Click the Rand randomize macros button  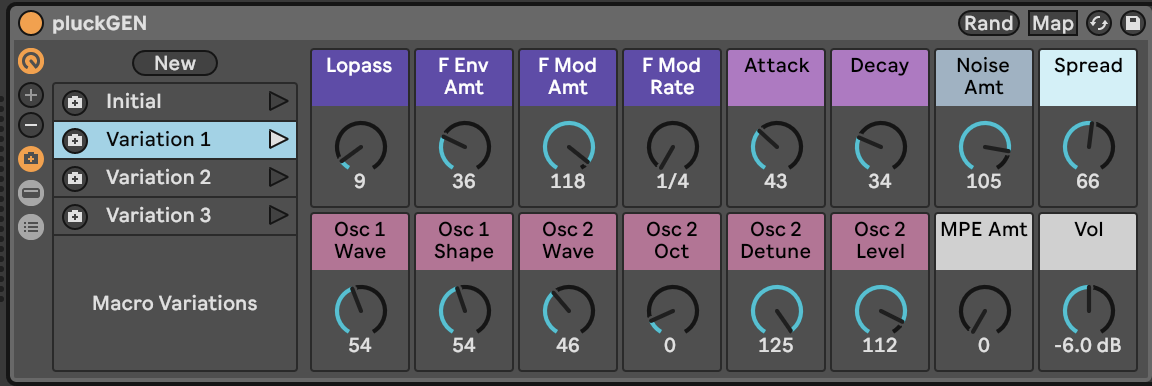[988, 24]
